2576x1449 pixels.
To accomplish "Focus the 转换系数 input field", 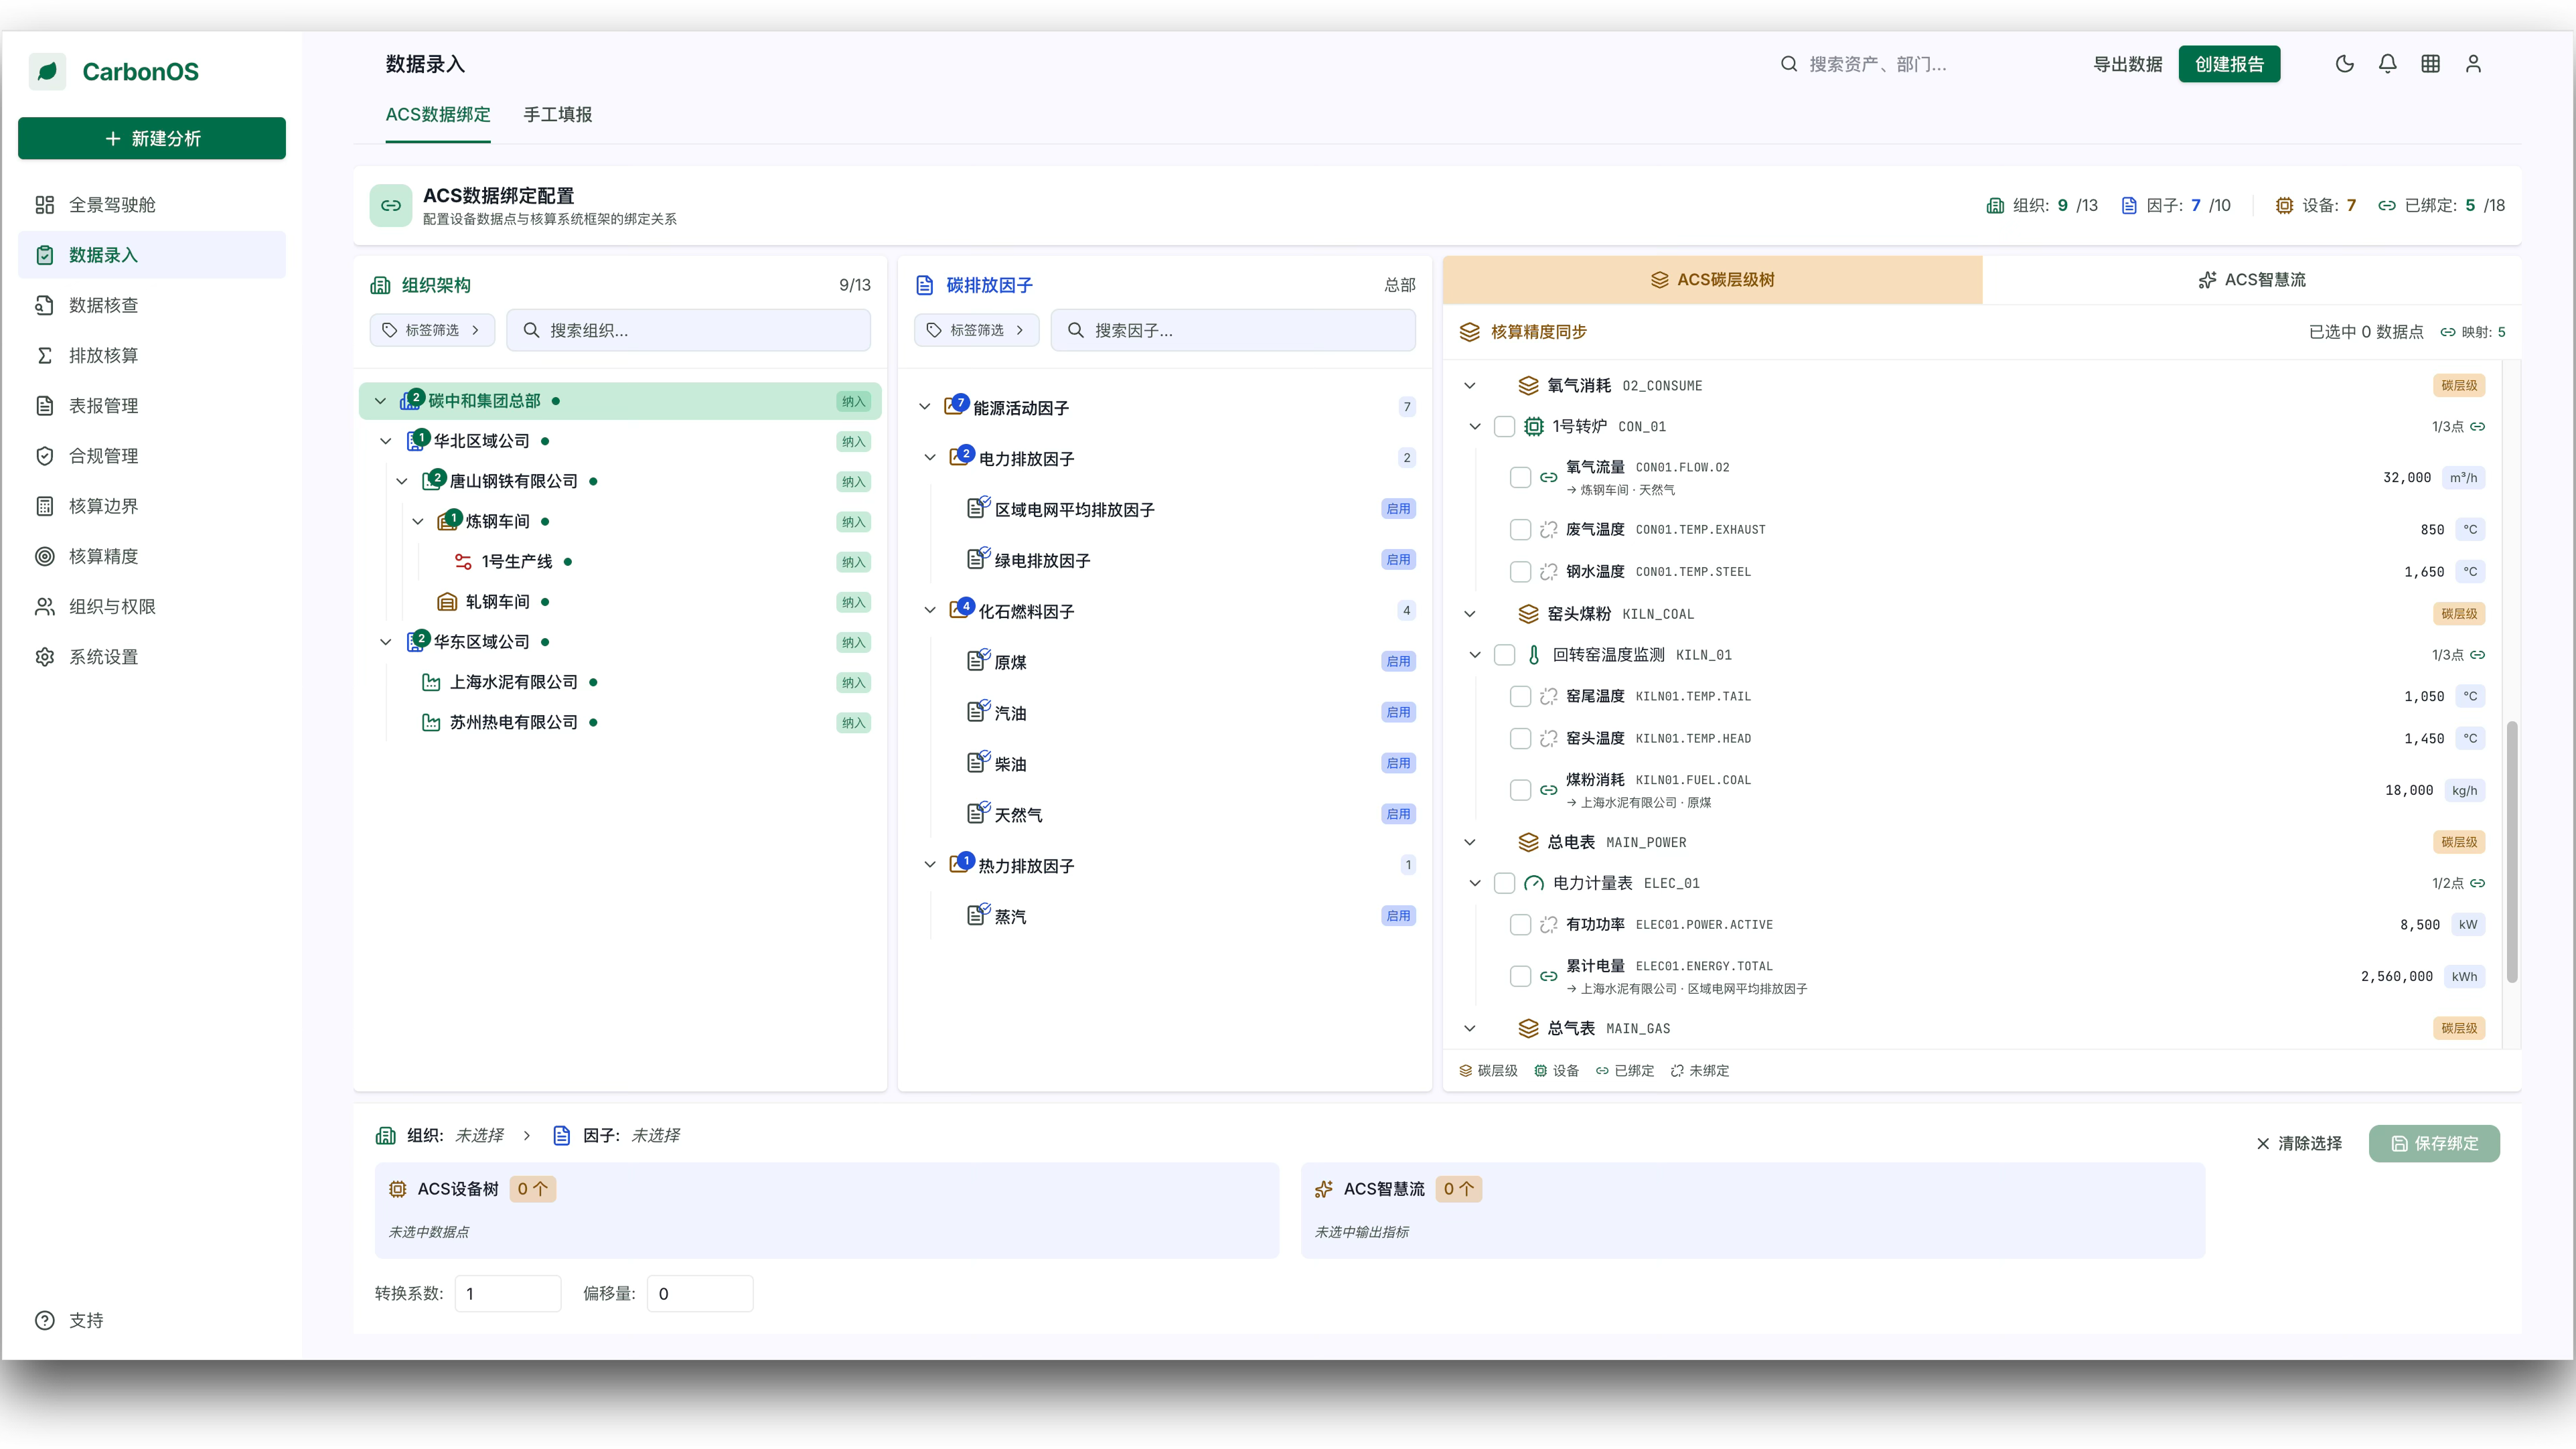I will pos(507,1293).
